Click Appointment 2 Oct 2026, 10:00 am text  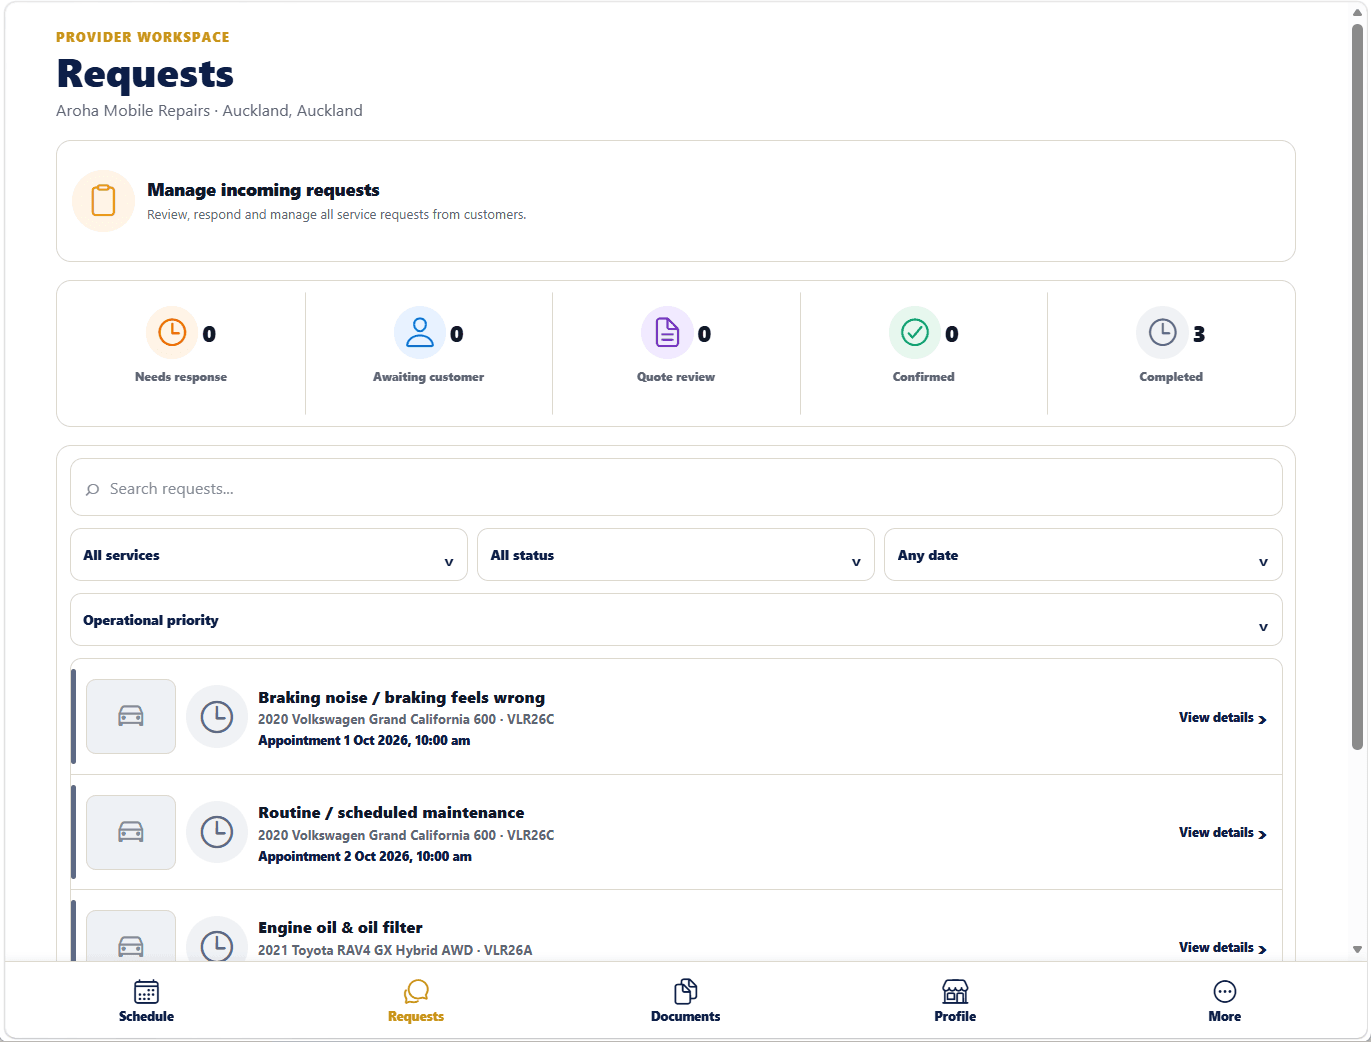click(x=364, y=856)
